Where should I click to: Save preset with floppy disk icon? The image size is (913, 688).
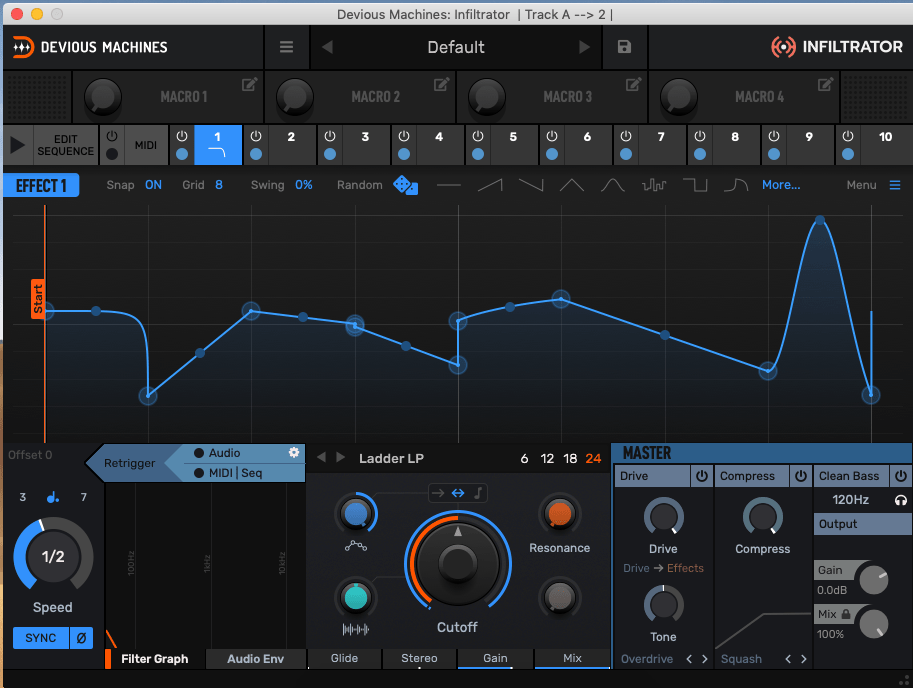(624, 47)
